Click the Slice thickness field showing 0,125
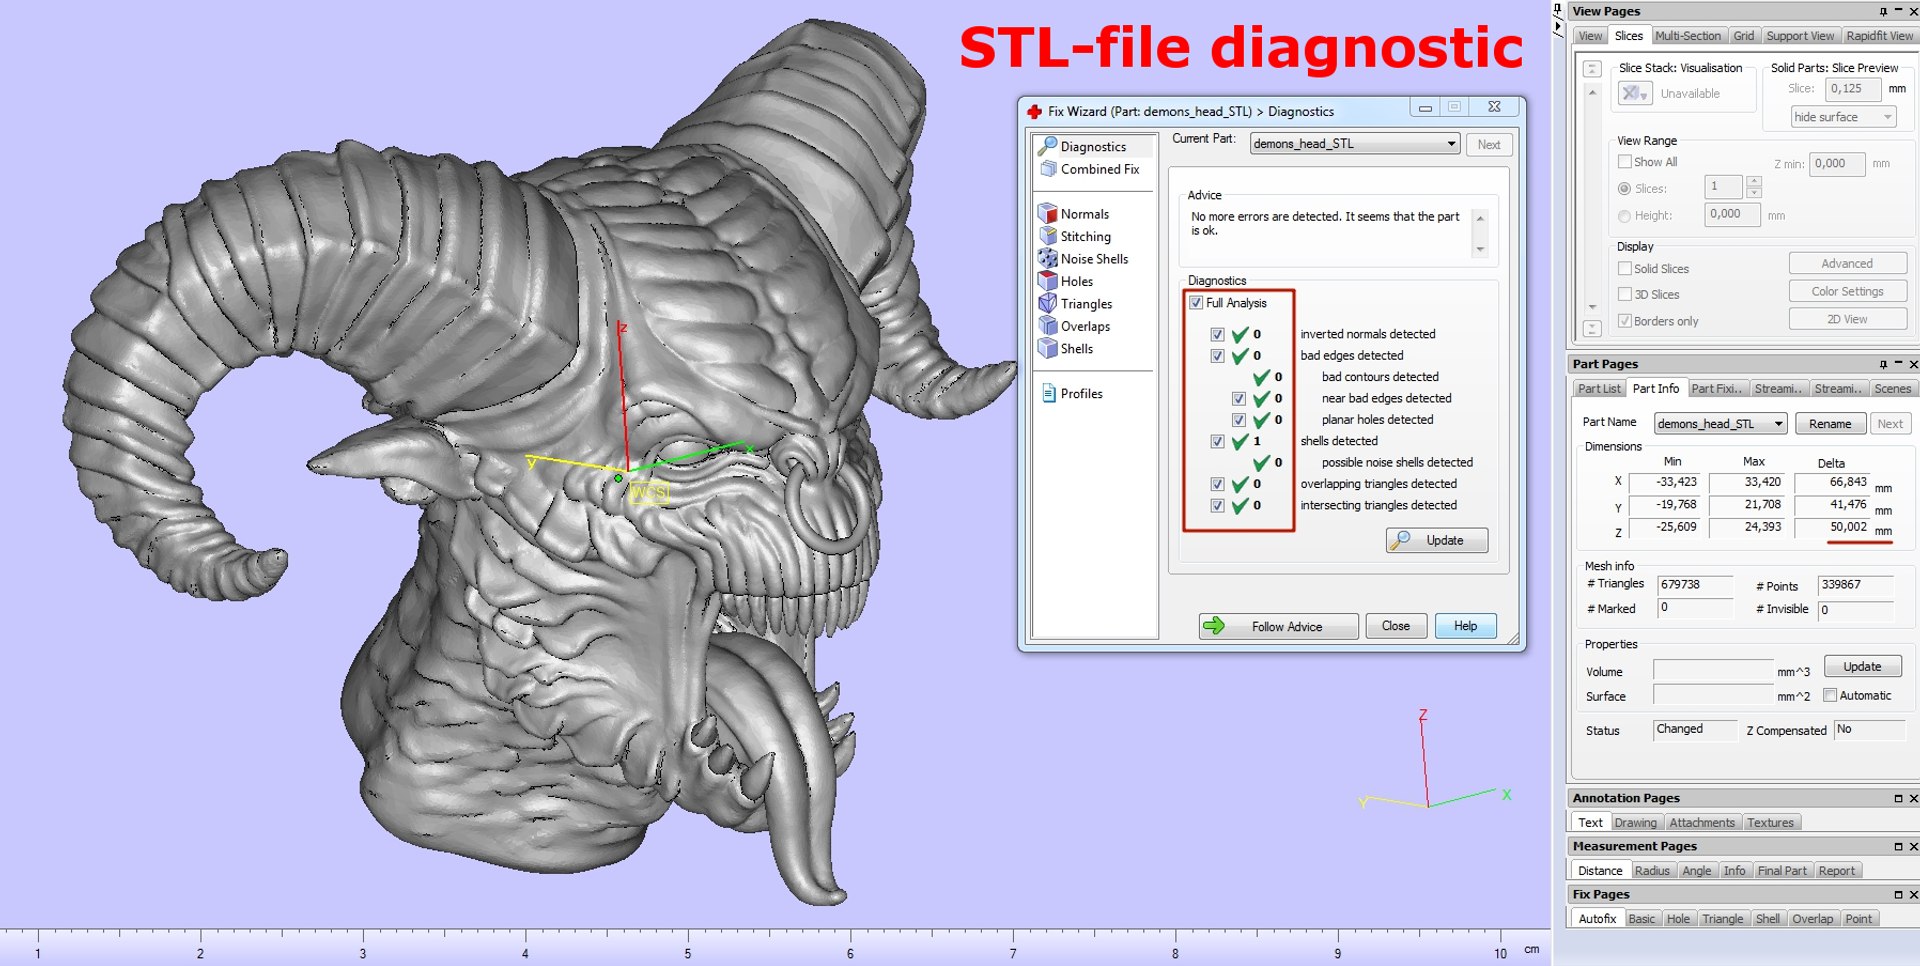 point(1853,88)
